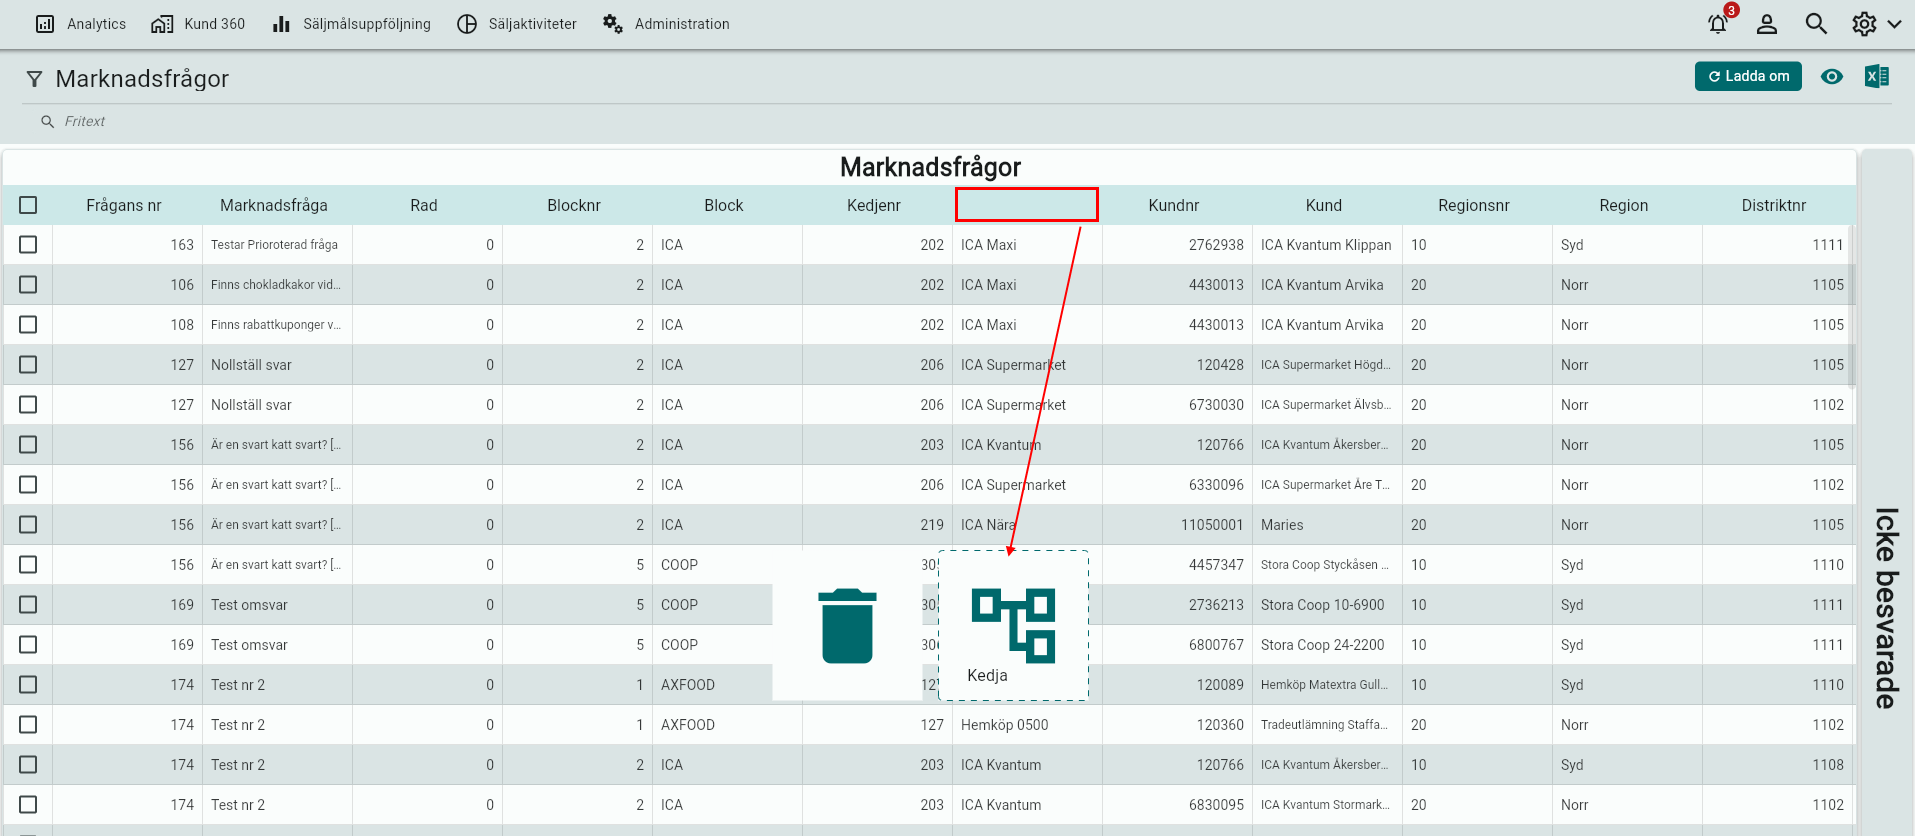Click the trash can delete icon

point(848,626)
